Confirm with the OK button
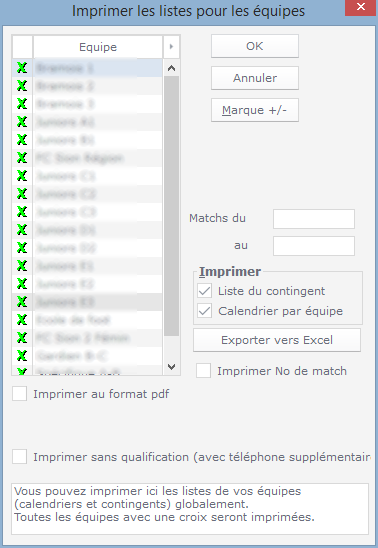The image size is (378, 548). click(255, 46)
